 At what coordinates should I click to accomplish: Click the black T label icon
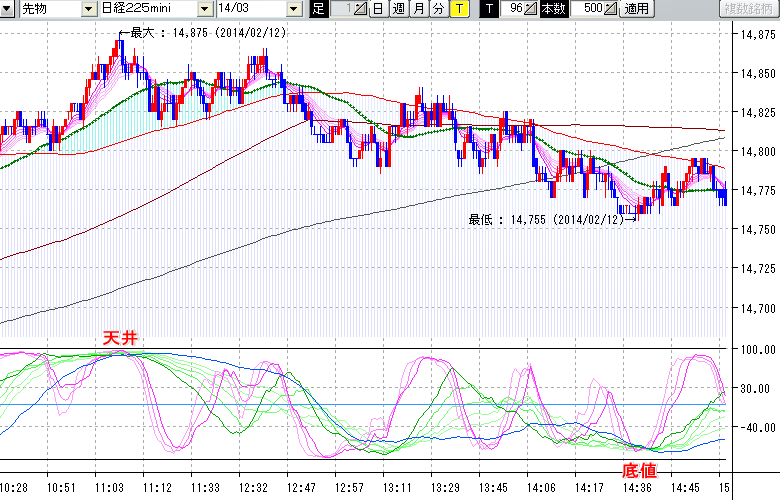(489, 9)
